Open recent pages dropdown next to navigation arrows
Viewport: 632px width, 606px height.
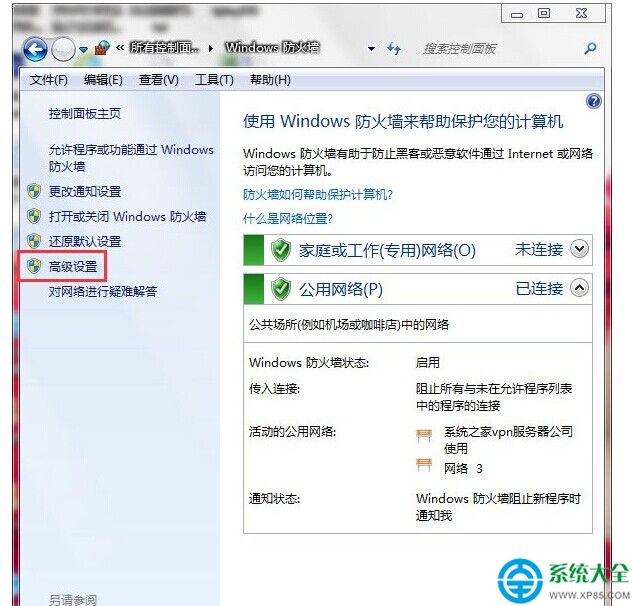pyautogui.click(x=83, y=50)
